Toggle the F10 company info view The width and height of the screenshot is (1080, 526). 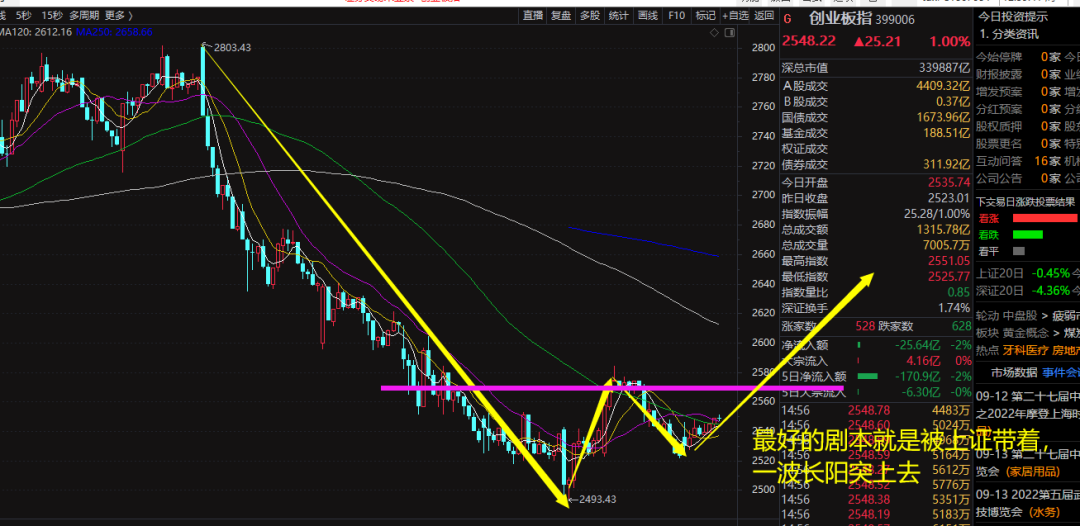click(x=677, y=15)
